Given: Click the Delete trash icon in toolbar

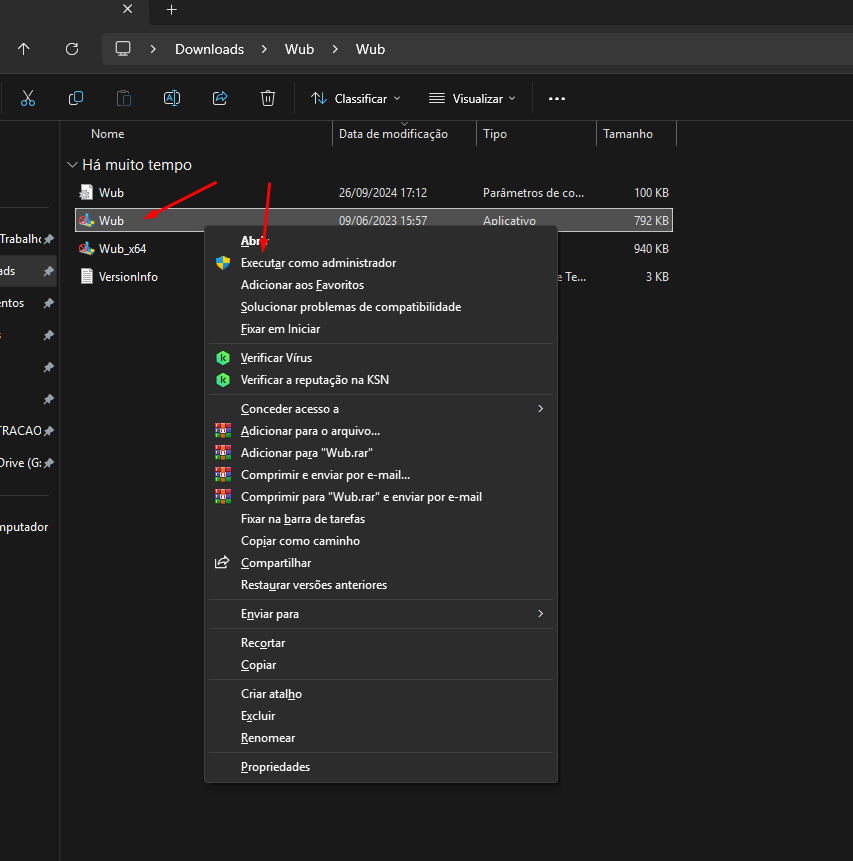Looking at the screenshot, I should coord(268,98).
